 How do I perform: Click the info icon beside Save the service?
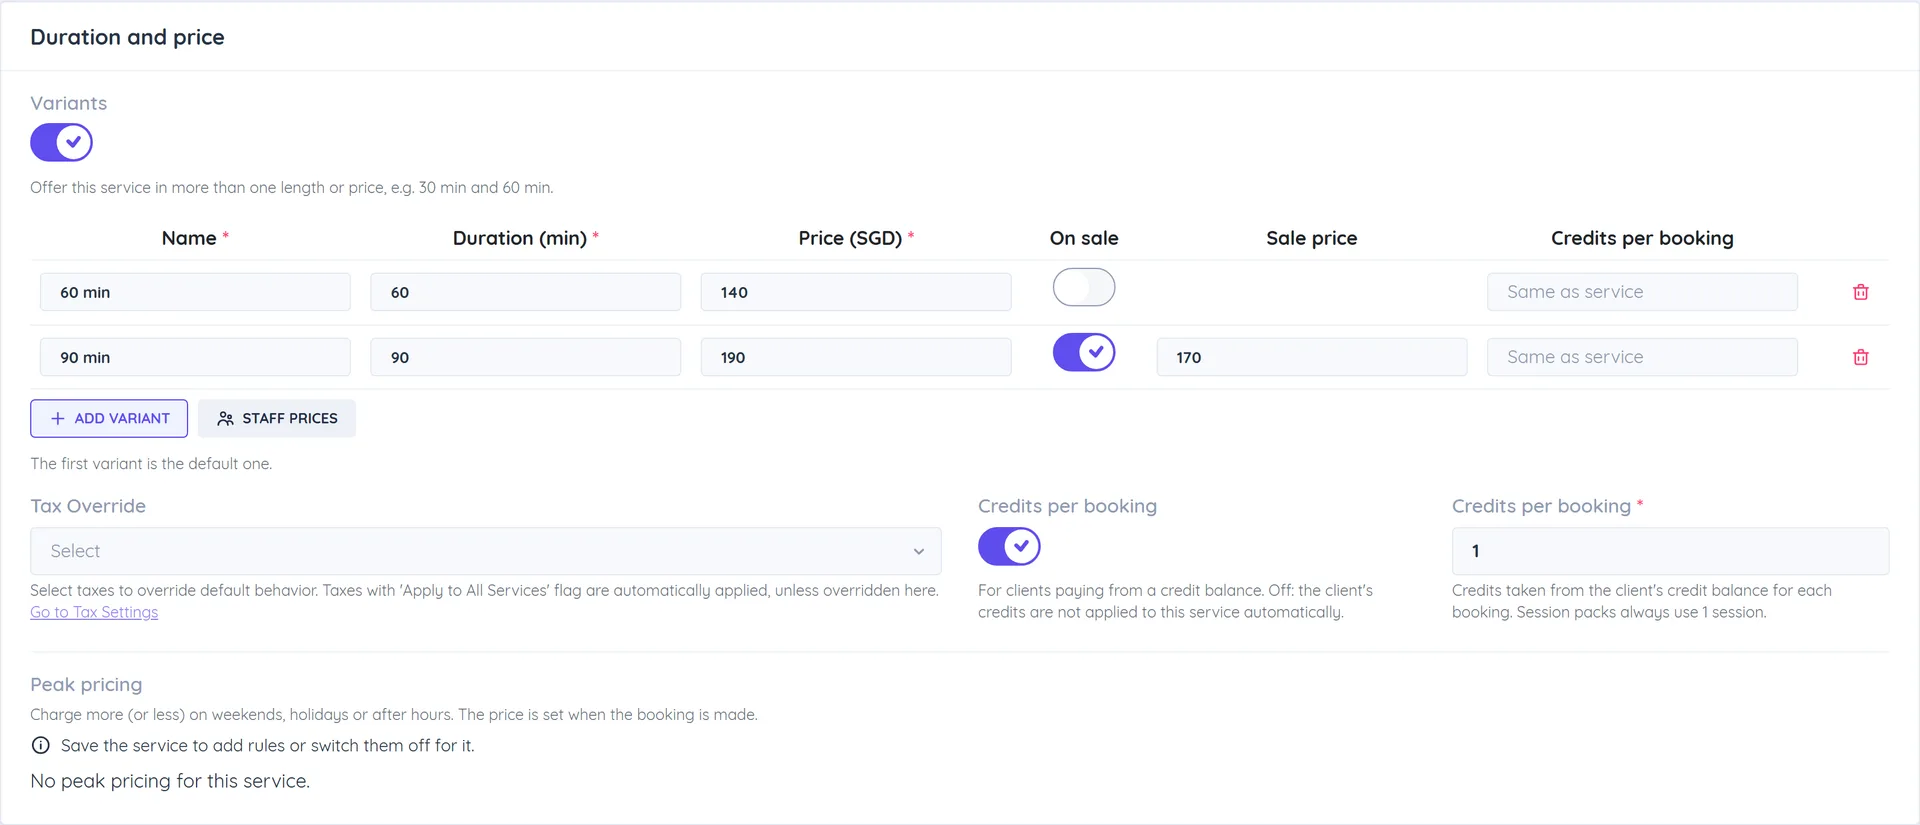41,745
